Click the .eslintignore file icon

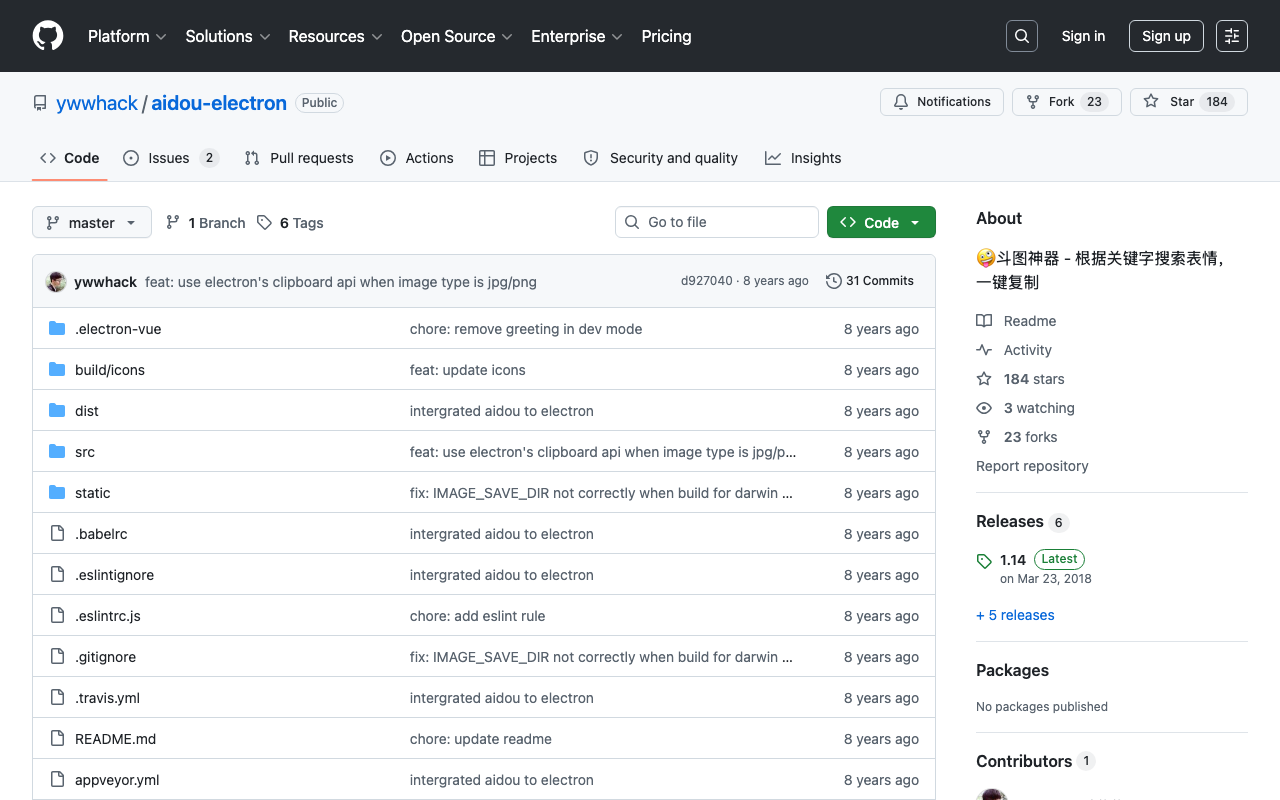pos(57,575)
